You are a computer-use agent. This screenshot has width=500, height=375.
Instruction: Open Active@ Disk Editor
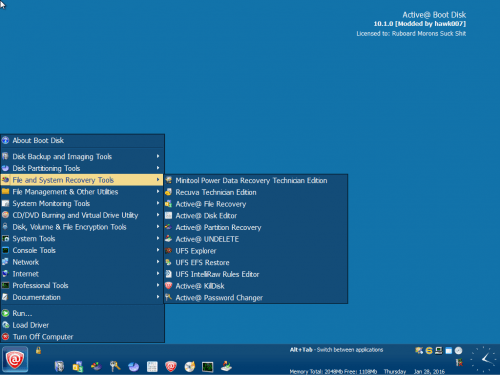pyautogui.click(x=256, y=216)
